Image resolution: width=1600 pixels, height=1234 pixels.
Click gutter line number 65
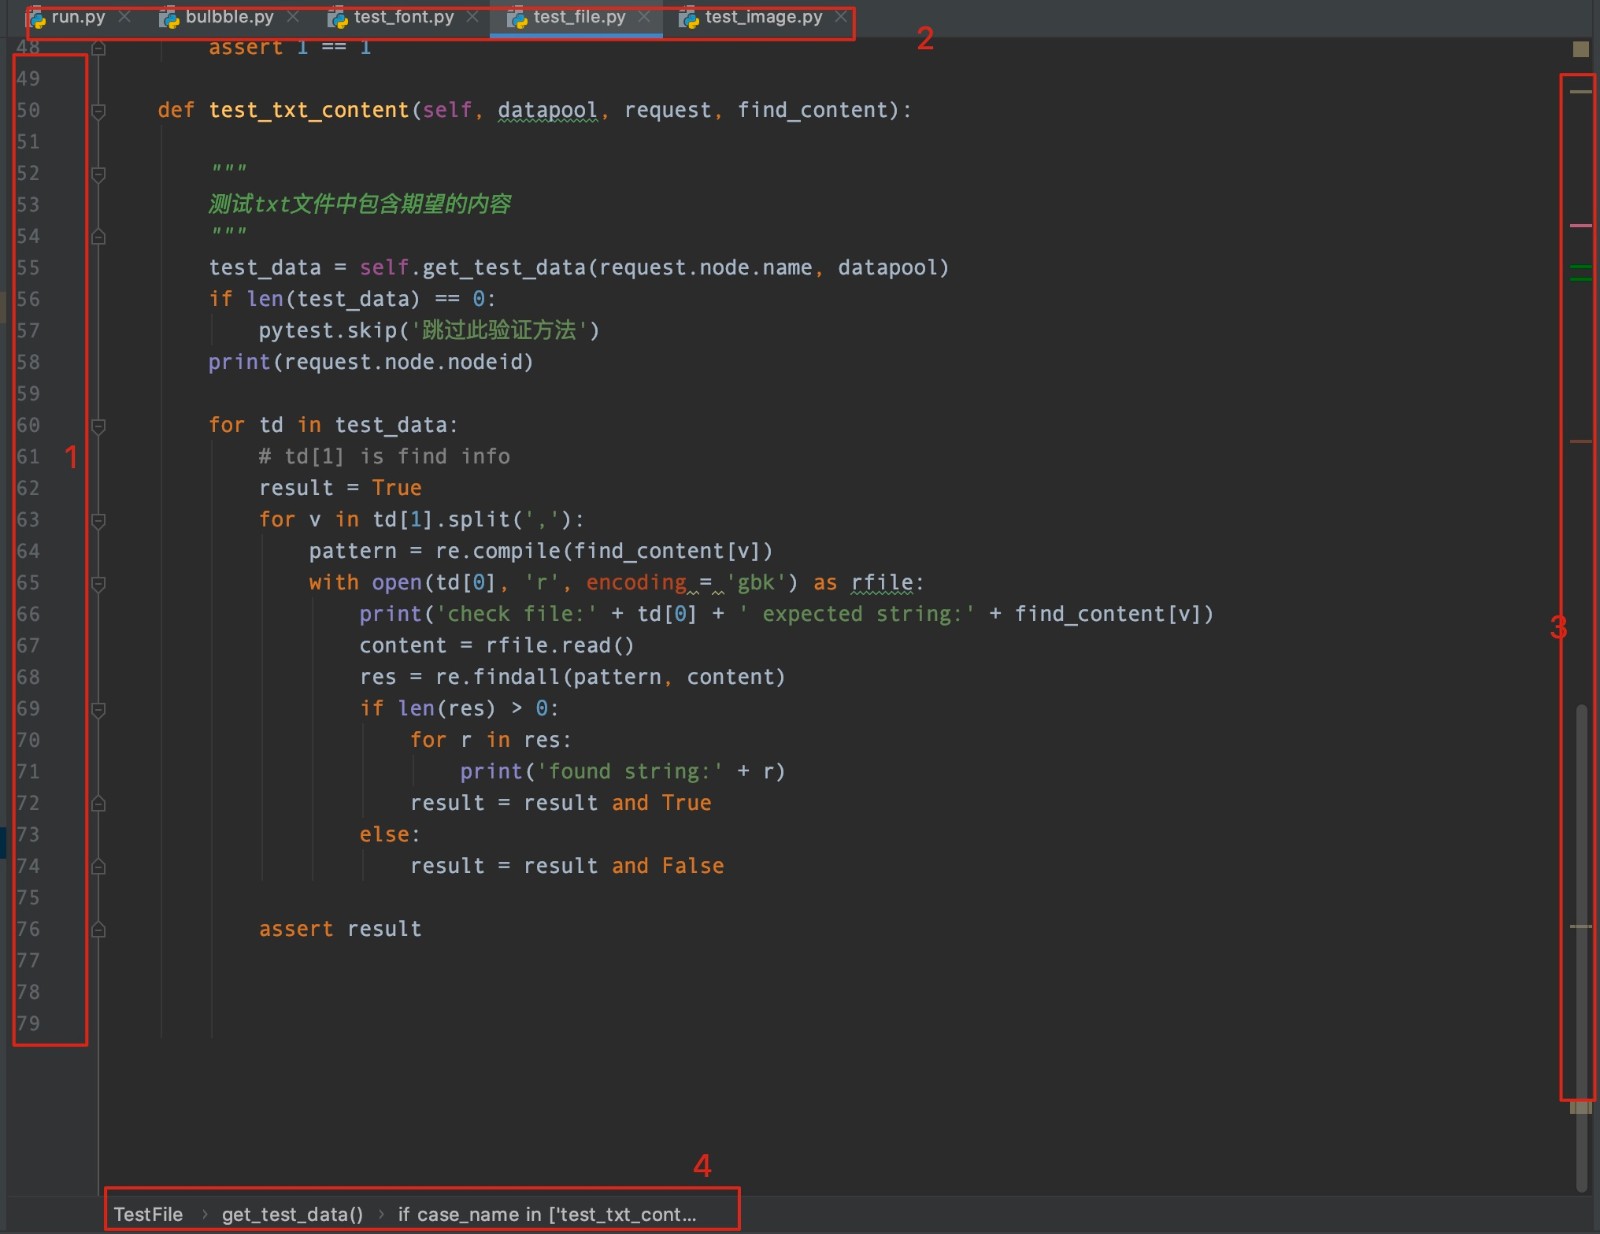[x=28, y=582]
